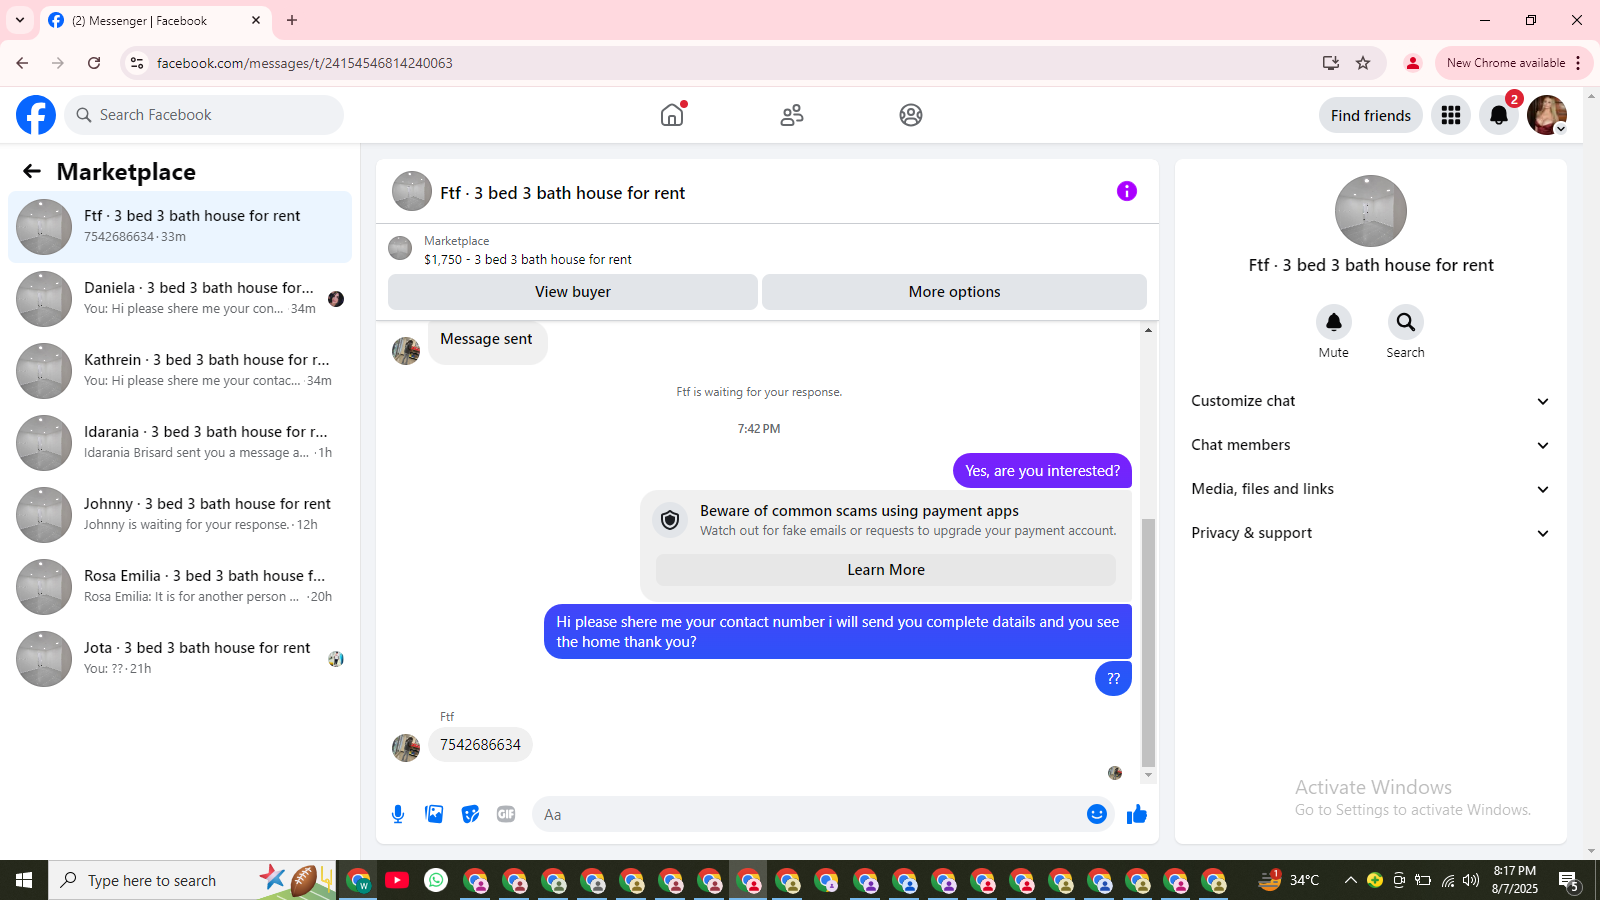Choose a GIF icon
This screenshot has width=1600, height=900.
(506, 814)
